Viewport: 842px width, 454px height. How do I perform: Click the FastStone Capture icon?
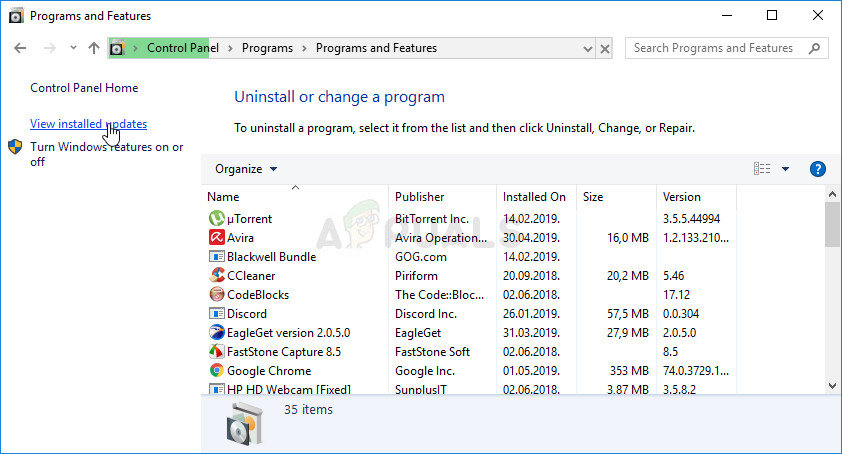click(x=216, y=351)
